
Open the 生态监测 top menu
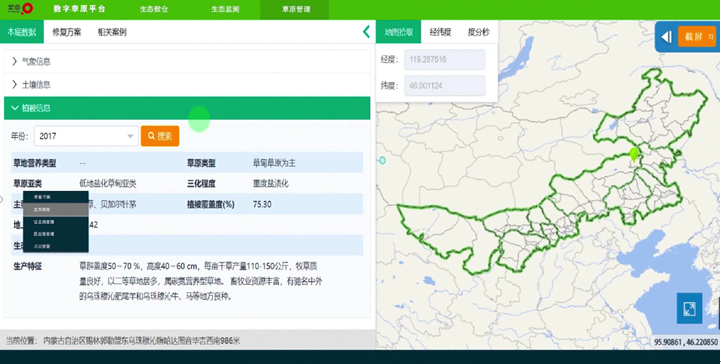[x=225, y=9]
